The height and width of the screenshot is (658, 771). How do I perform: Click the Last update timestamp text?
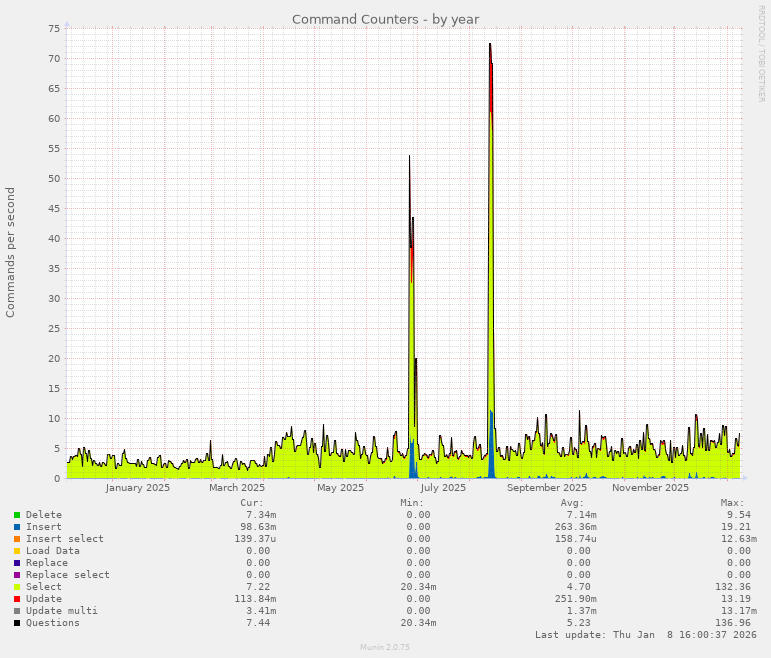[x=645, y=635]
